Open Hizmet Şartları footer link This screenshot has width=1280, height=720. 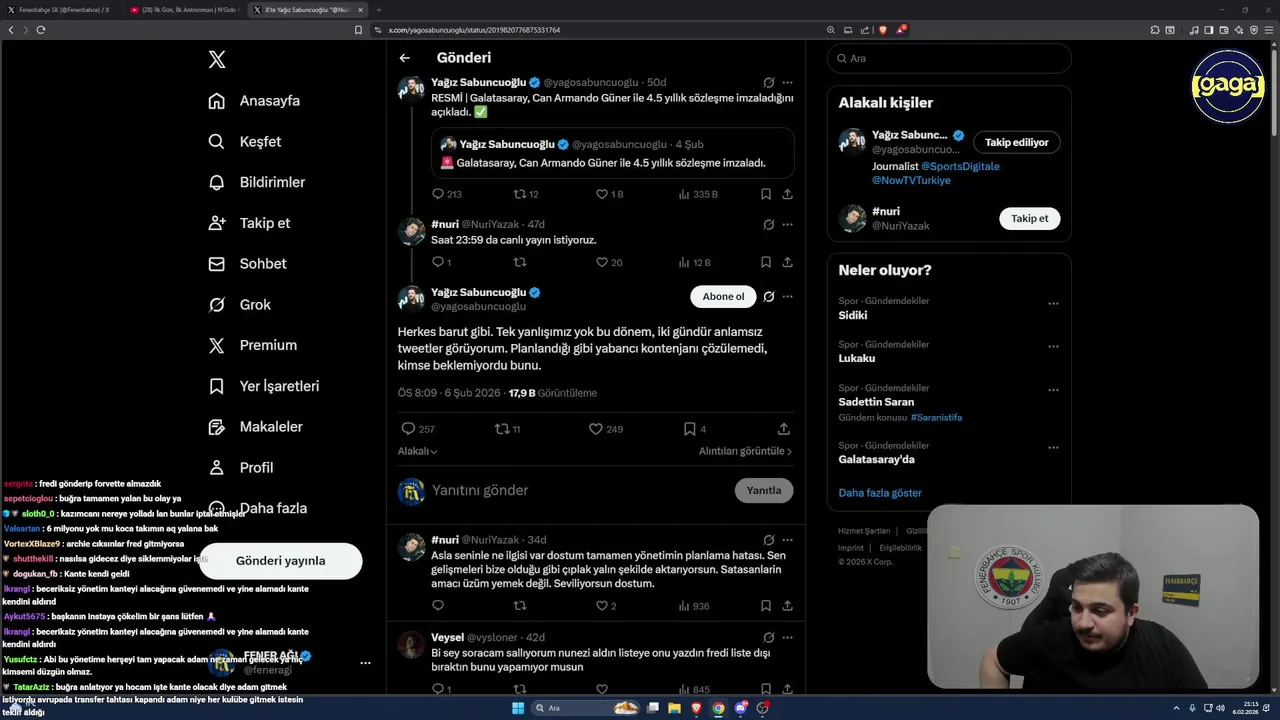pyautogui.click(x=864, y=531)
